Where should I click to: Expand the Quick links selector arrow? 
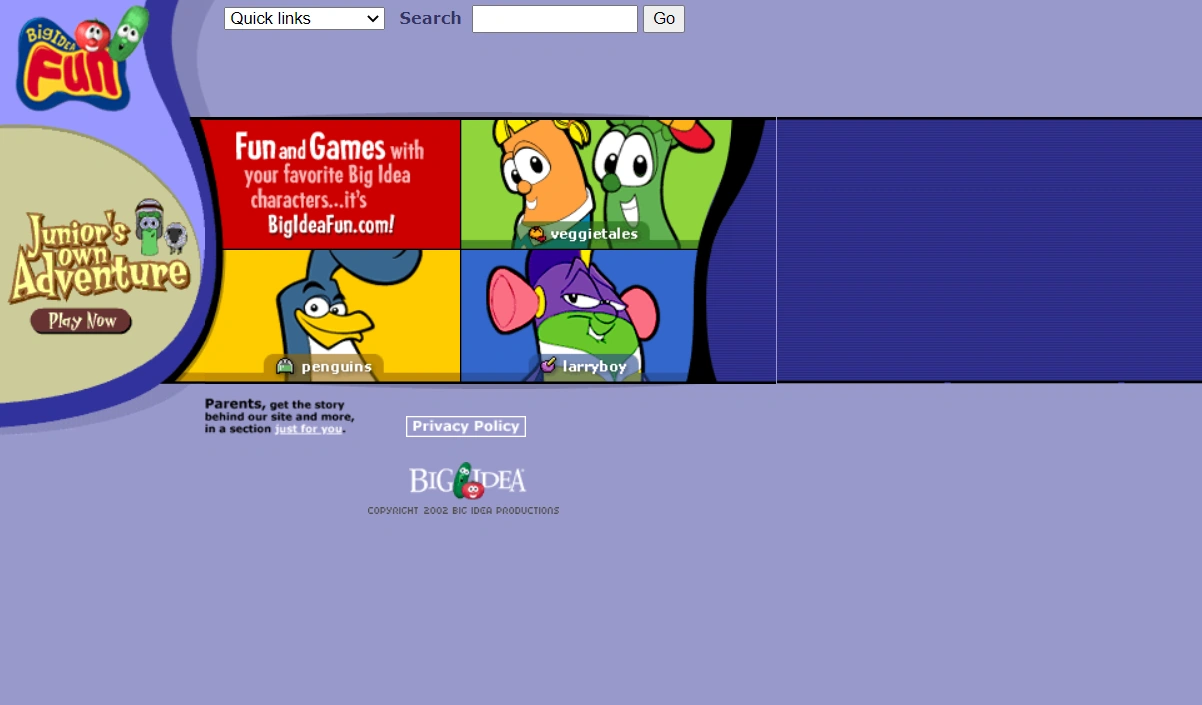[x=372, y=18]
